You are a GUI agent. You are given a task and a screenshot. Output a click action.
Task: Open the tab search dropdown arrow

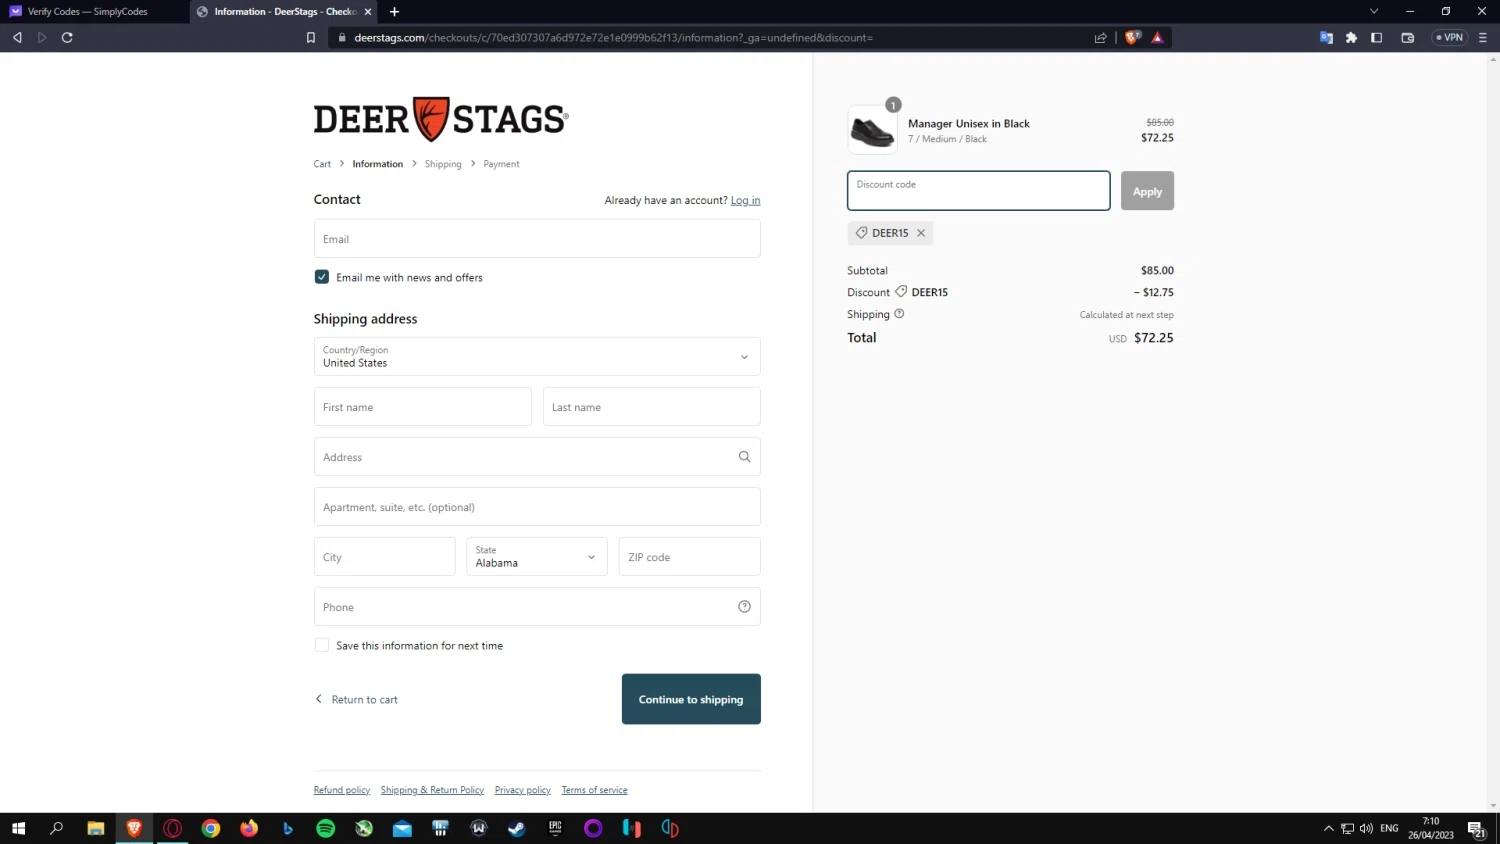click(x=1374, y=12)
